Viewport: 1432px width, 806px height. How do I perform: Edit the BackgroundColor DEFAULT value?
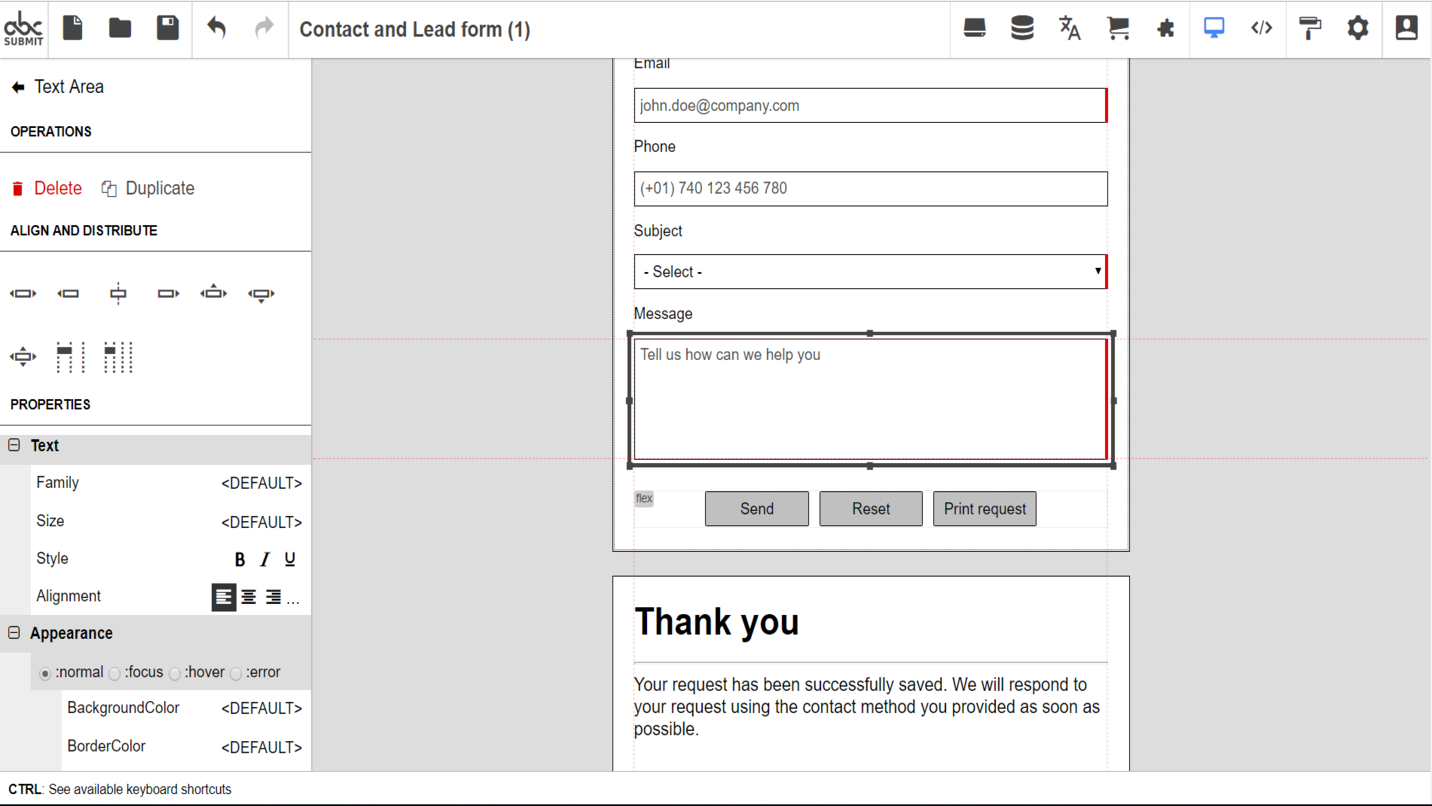click(261, 708)
